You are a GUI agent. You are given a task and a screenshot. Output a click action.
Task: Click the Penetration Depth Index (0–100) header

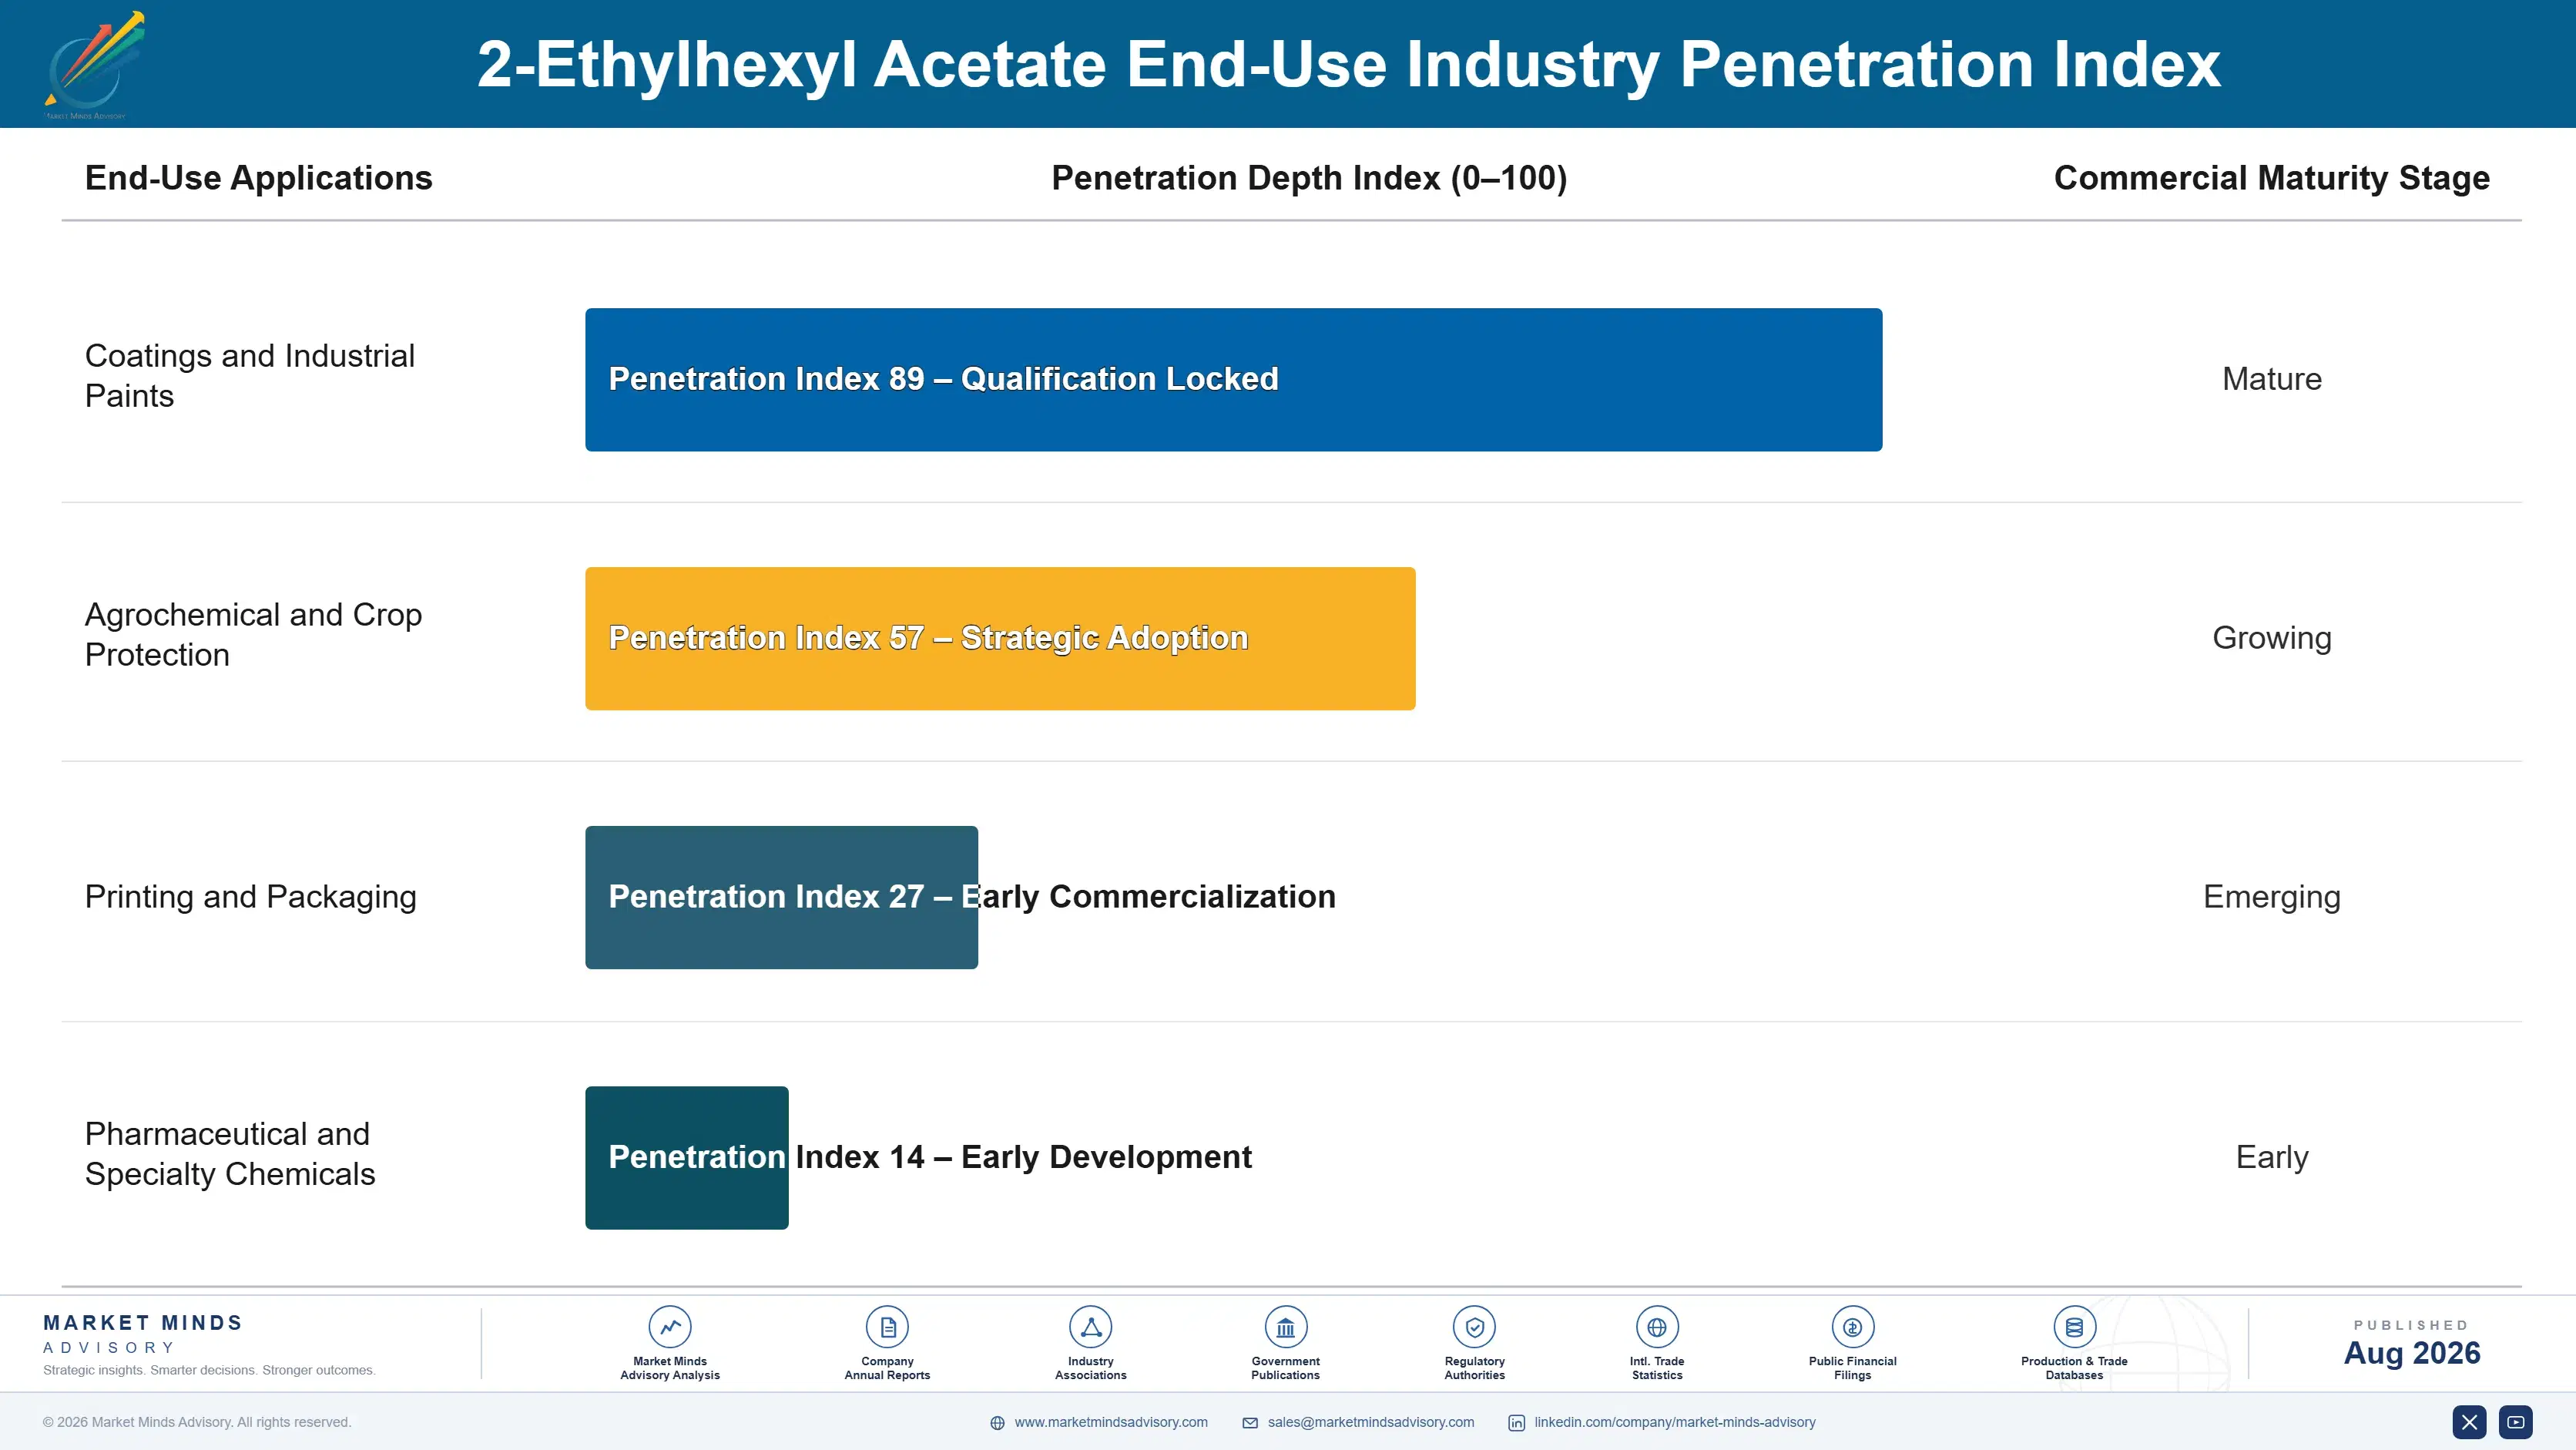pyautogui.click(x=1309, y=178)
